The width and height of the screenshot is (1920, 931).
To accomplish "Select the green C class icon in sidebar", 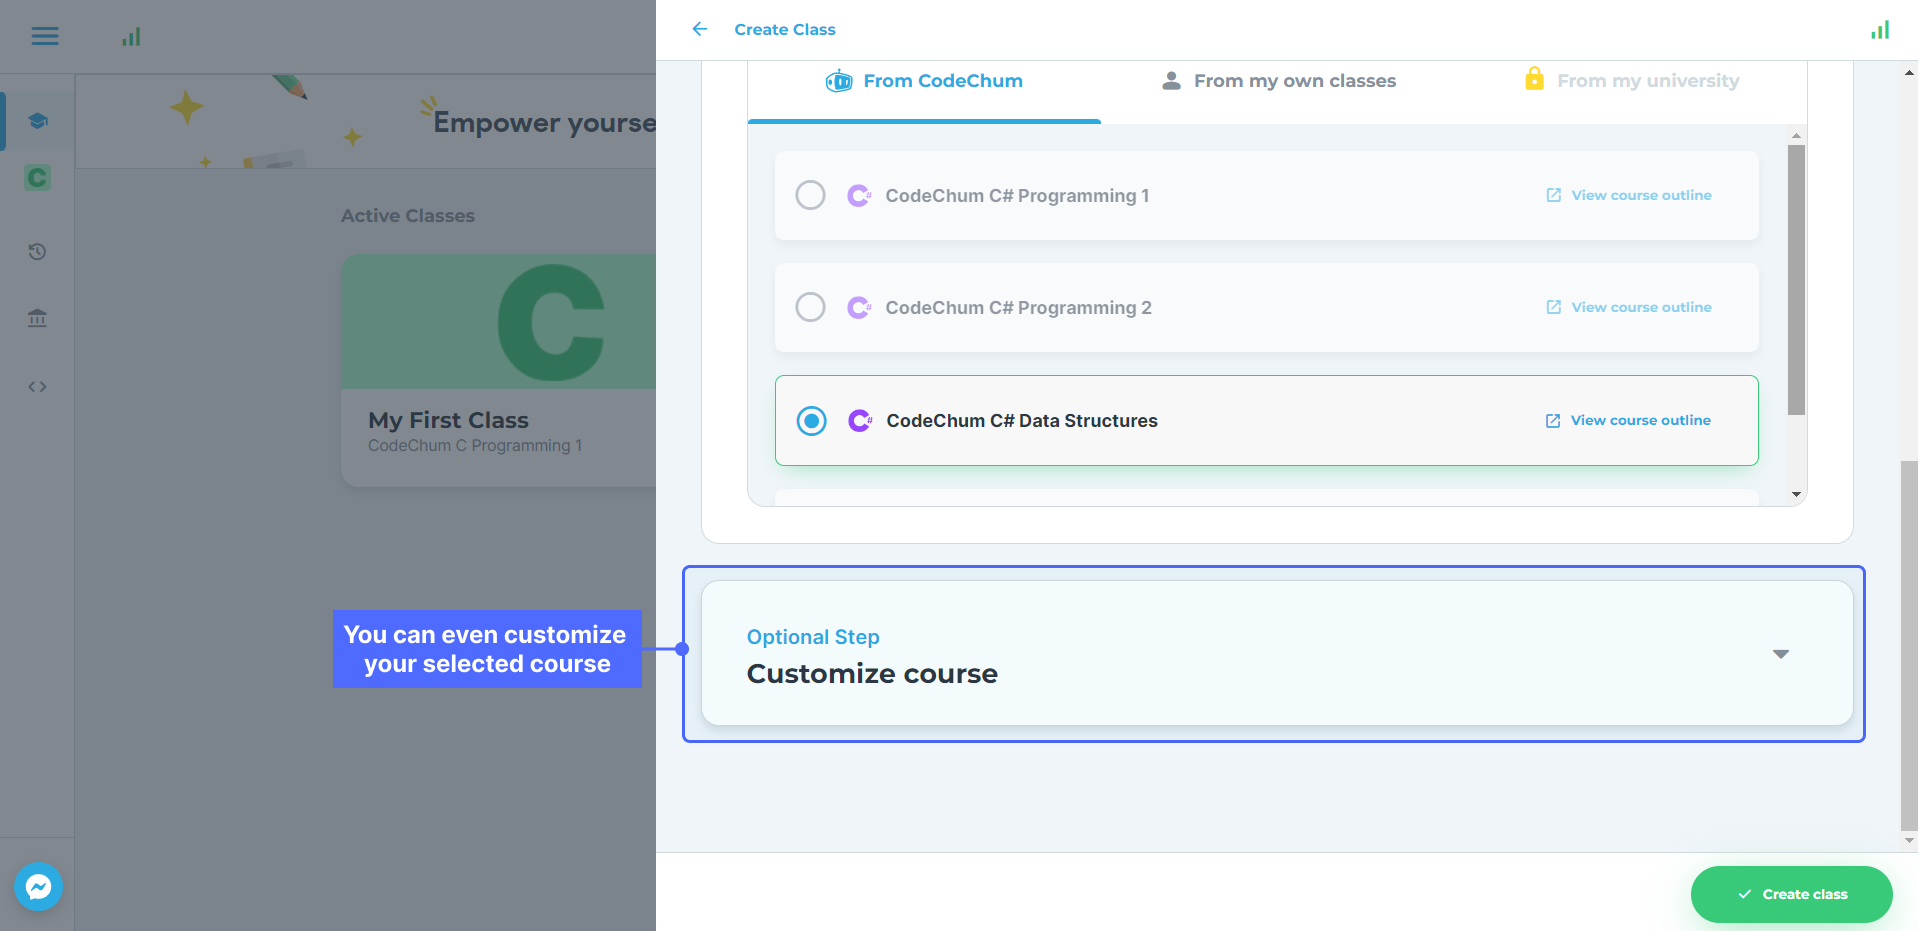I will coord(38,178).
